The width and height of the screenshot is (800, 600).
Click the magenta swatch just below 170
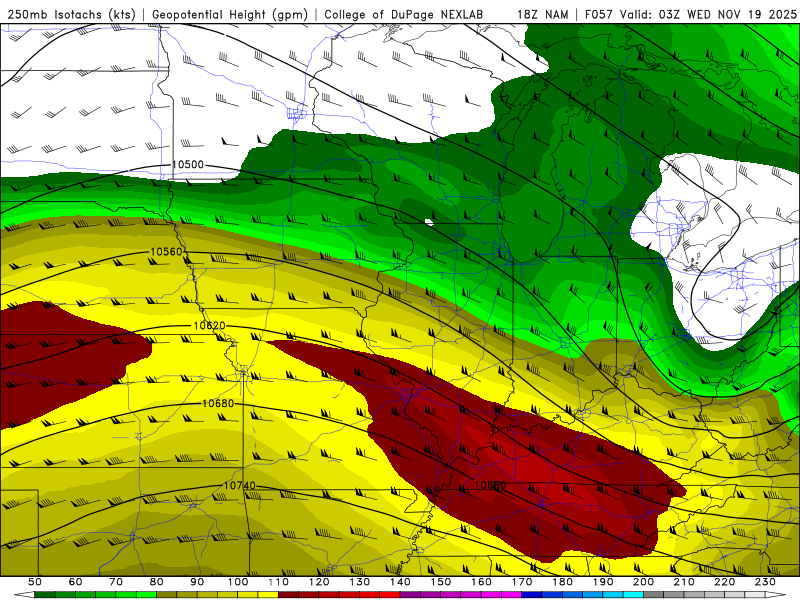click(x=511, y=594)
